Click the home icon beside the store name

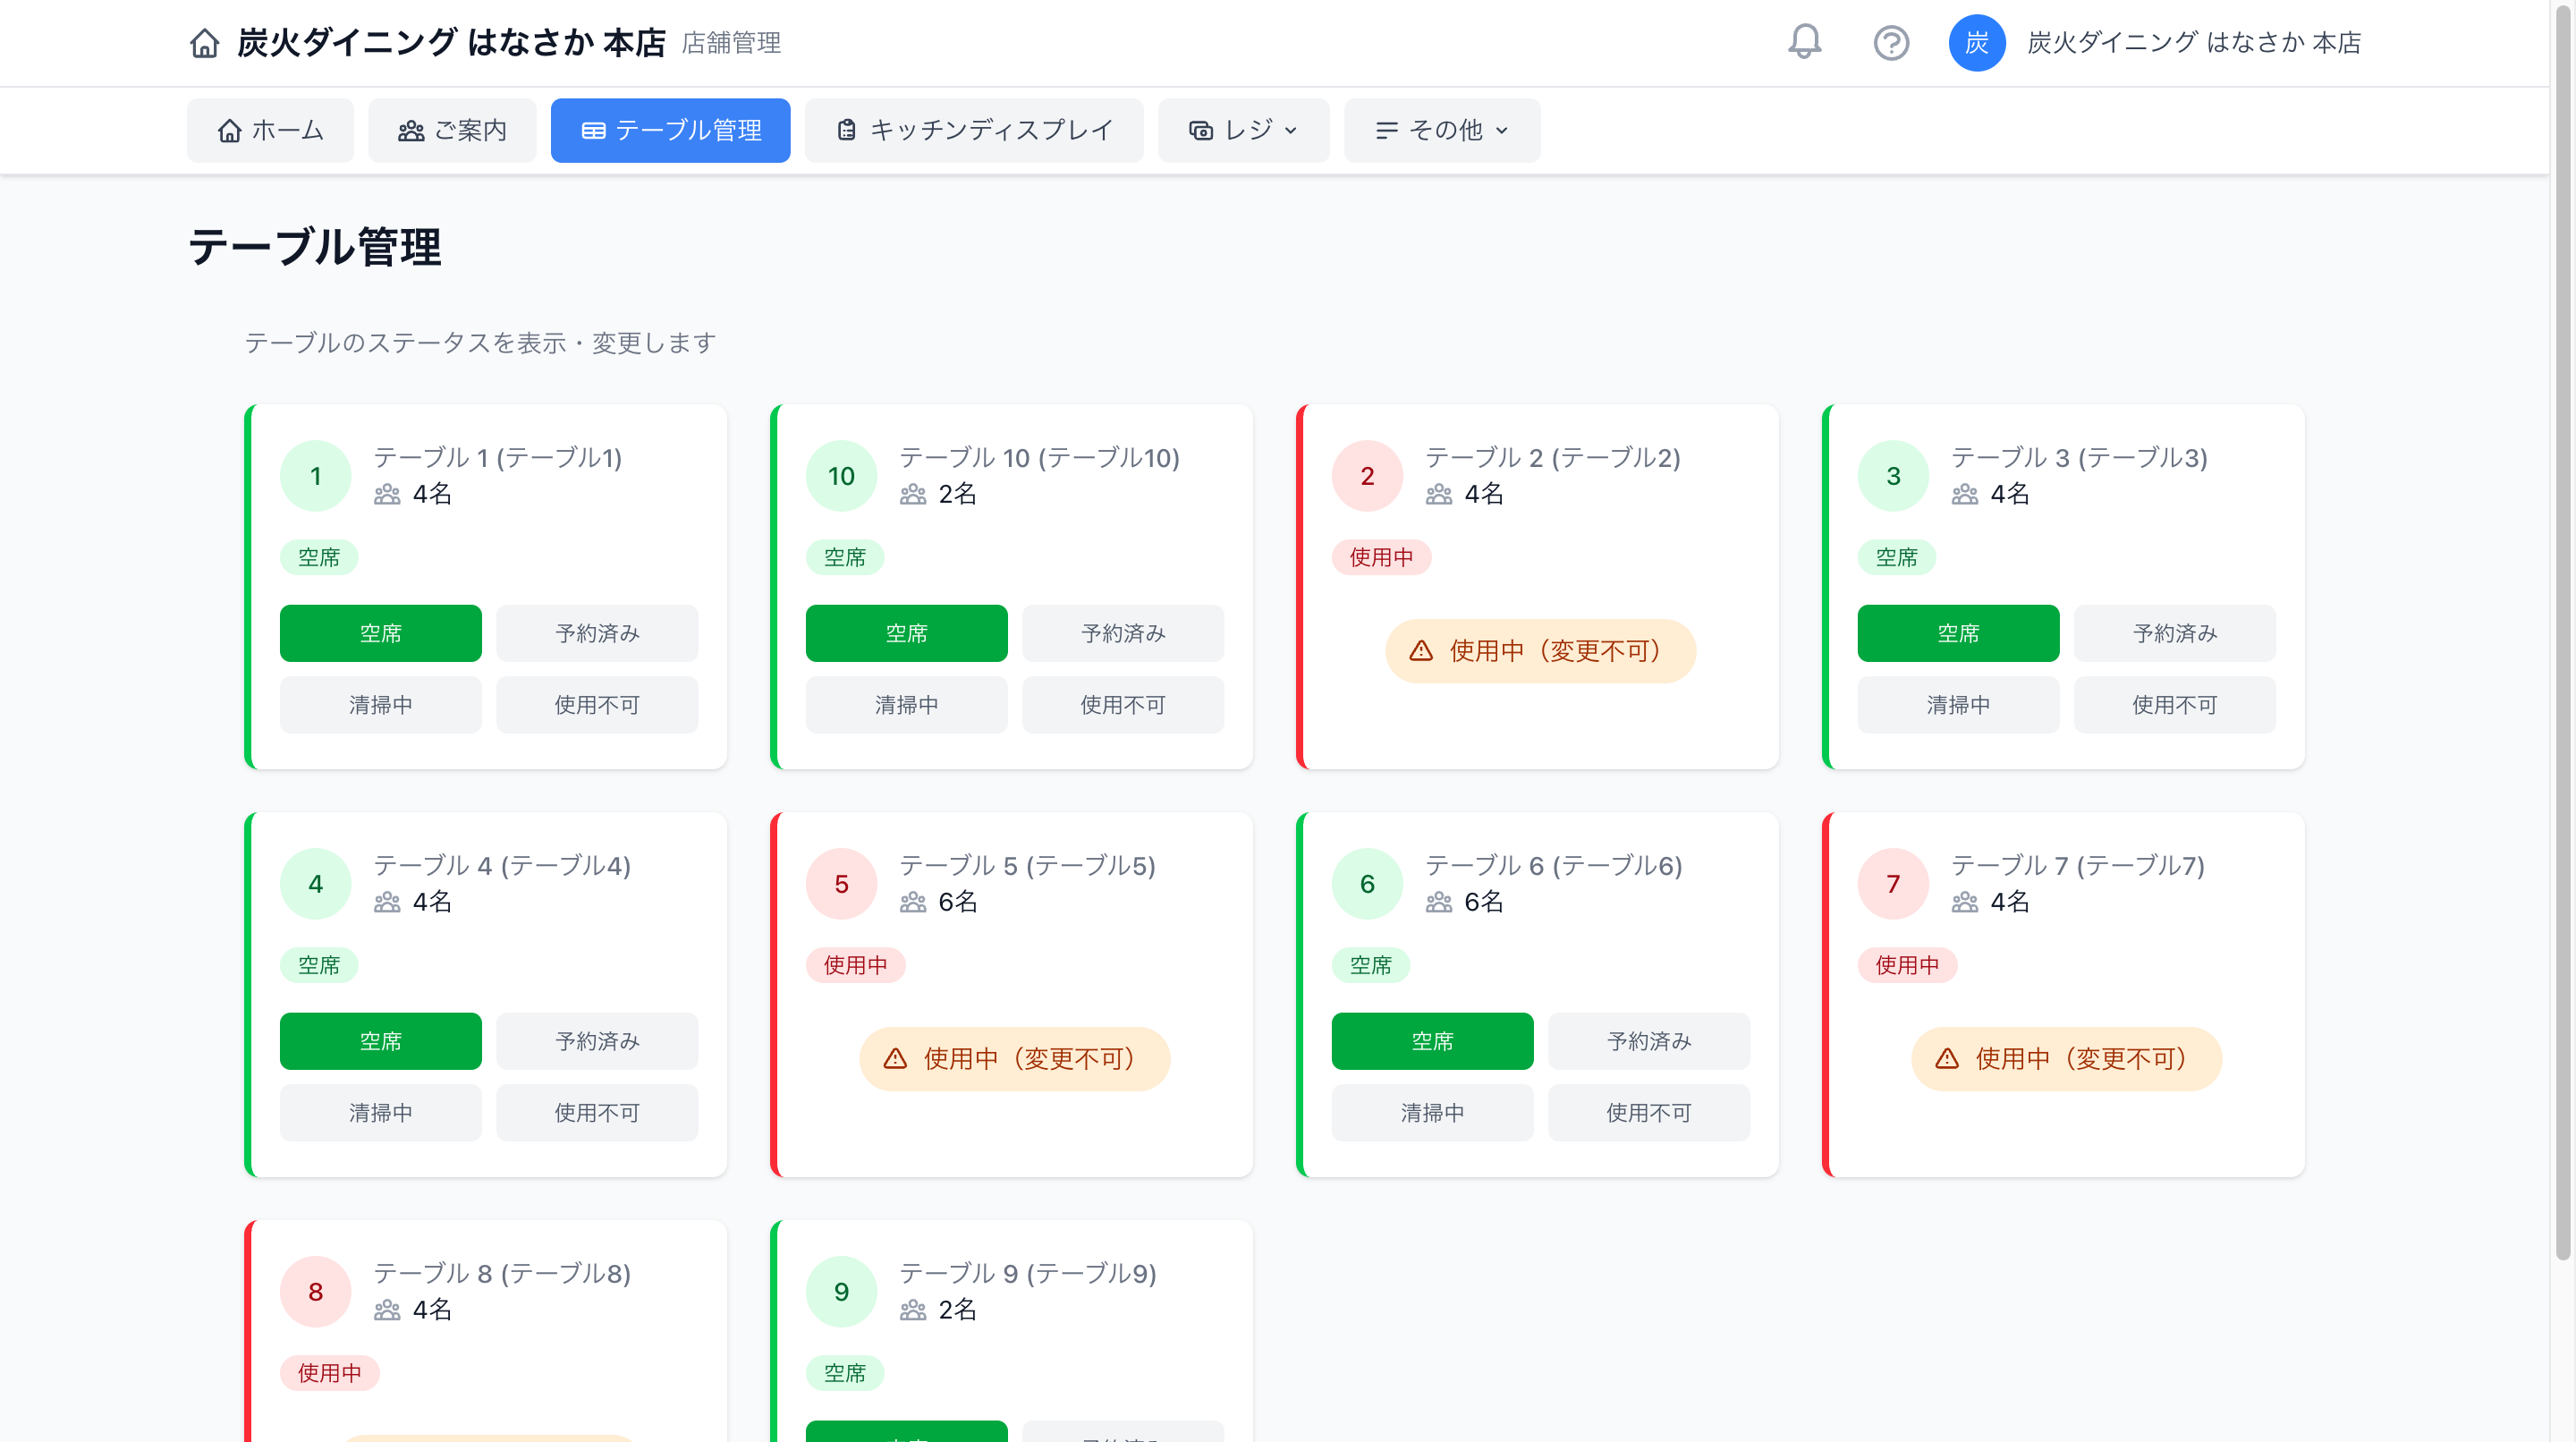(204, 43)
